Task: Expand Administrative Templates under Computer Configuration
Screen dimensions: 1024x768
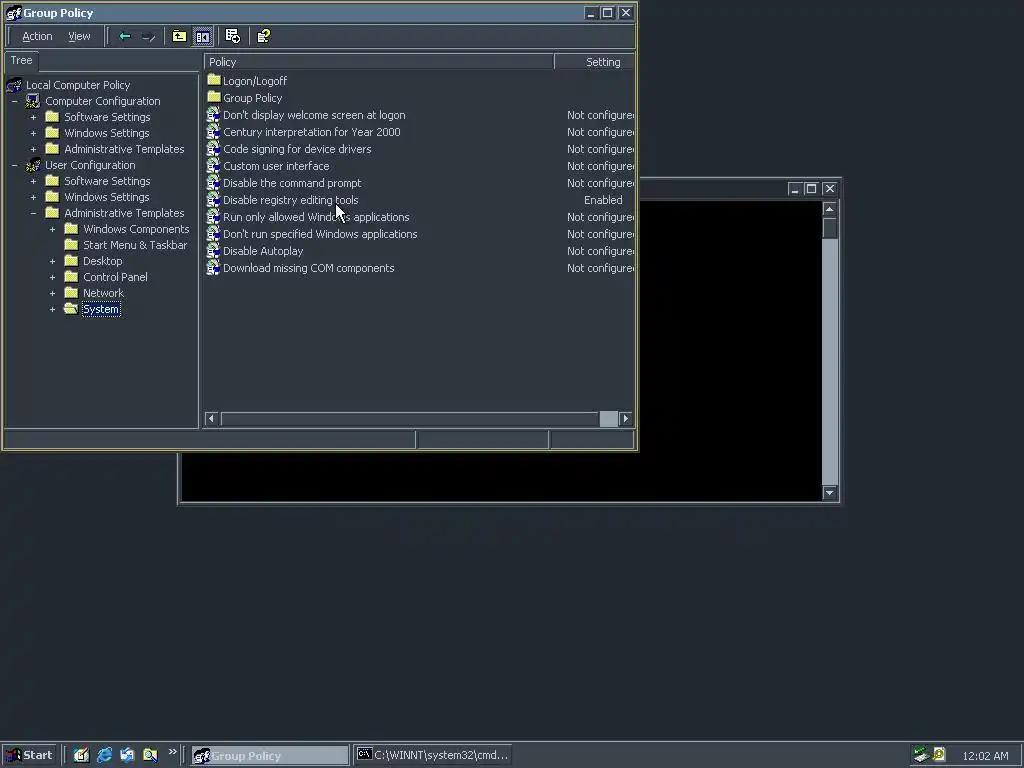Action: click(33, 149)
